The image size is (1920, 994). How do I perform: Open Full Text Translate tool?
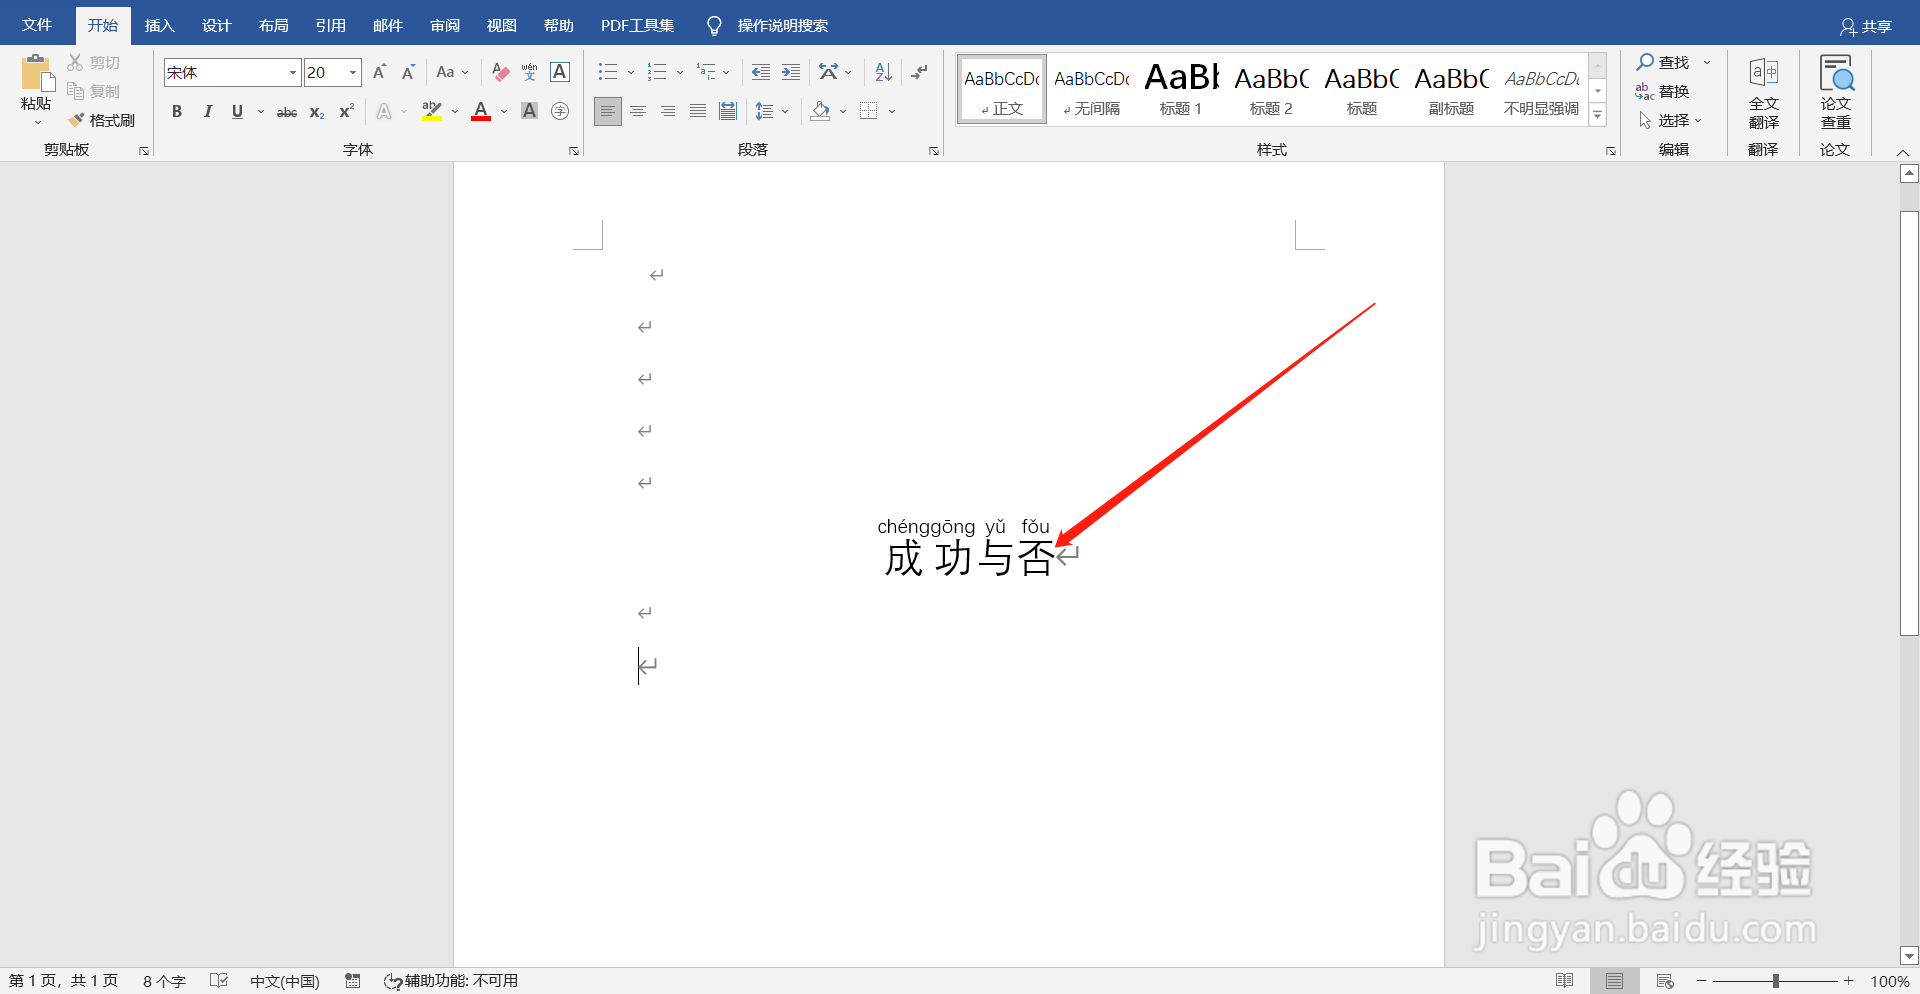coord(1763,92)
